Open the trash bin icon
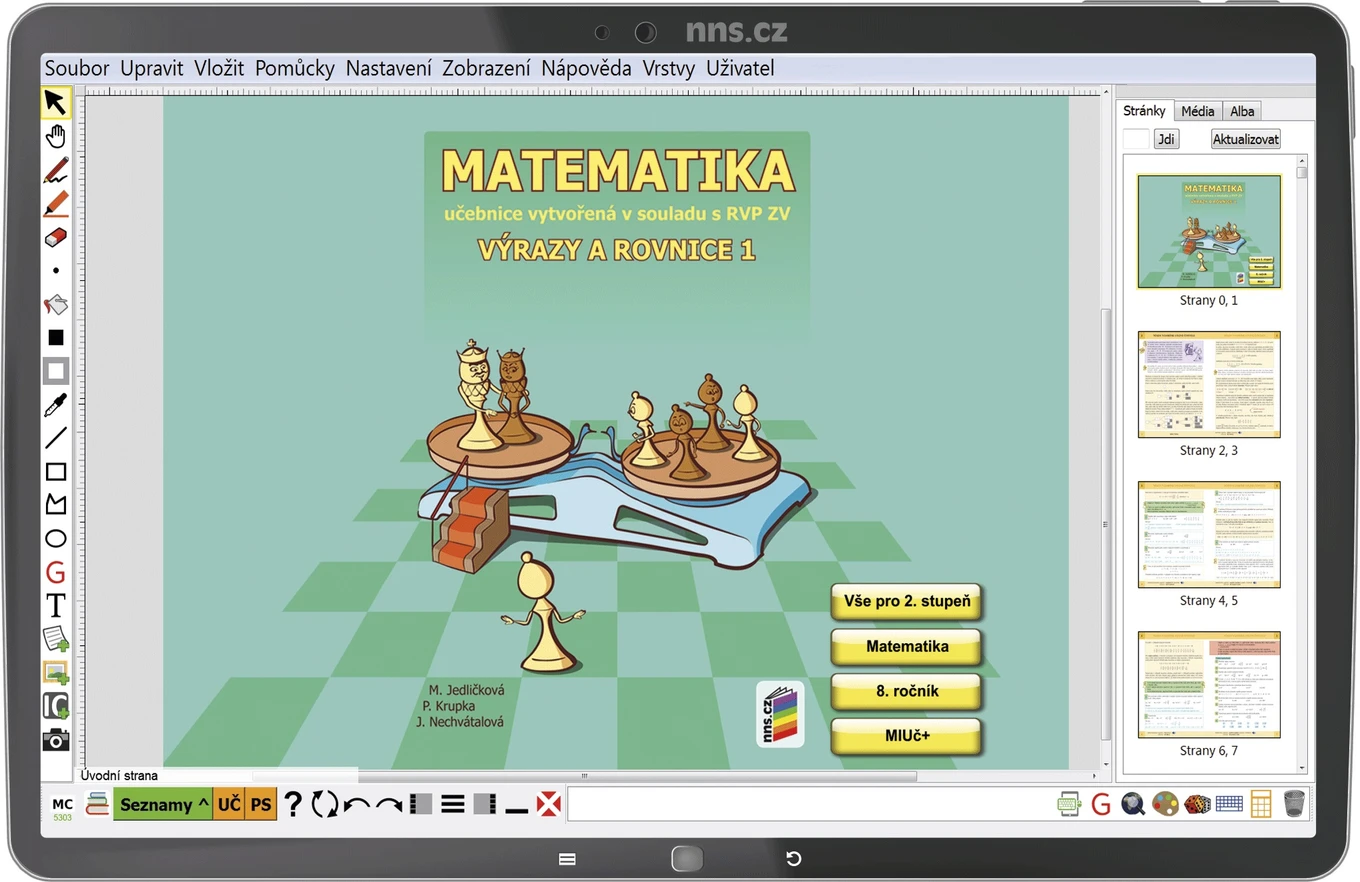 (1294, 803)
